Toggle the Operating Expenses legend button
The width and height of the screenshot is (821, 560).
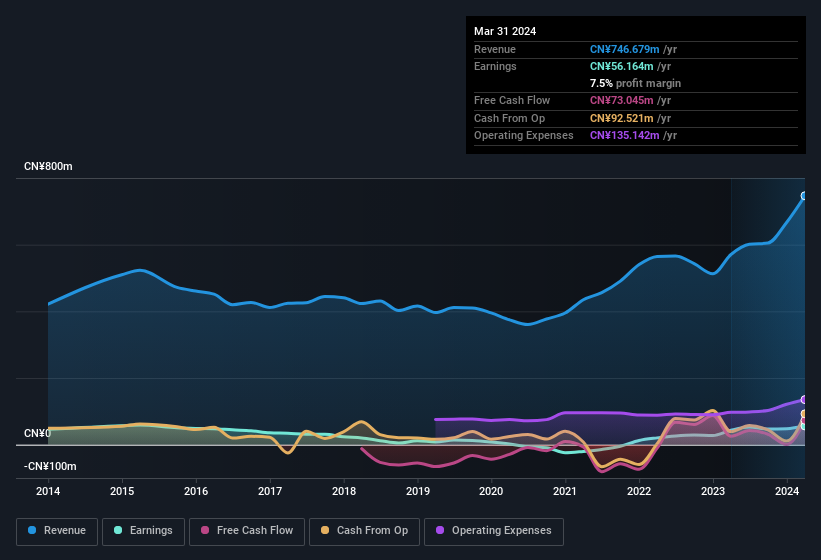494,531
